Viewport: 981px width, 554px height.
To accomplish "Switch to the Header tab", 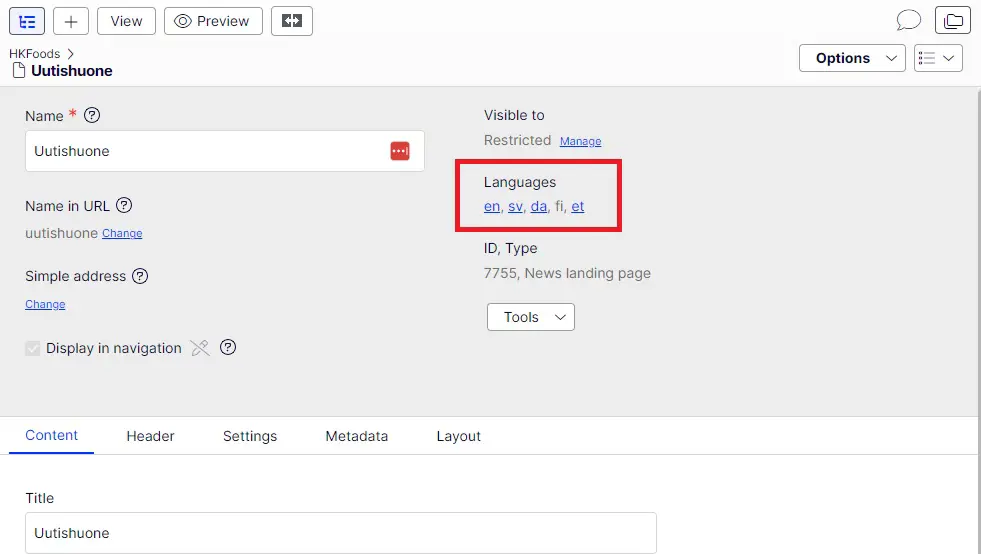I will pyautogui.click(x=150, y=436).
